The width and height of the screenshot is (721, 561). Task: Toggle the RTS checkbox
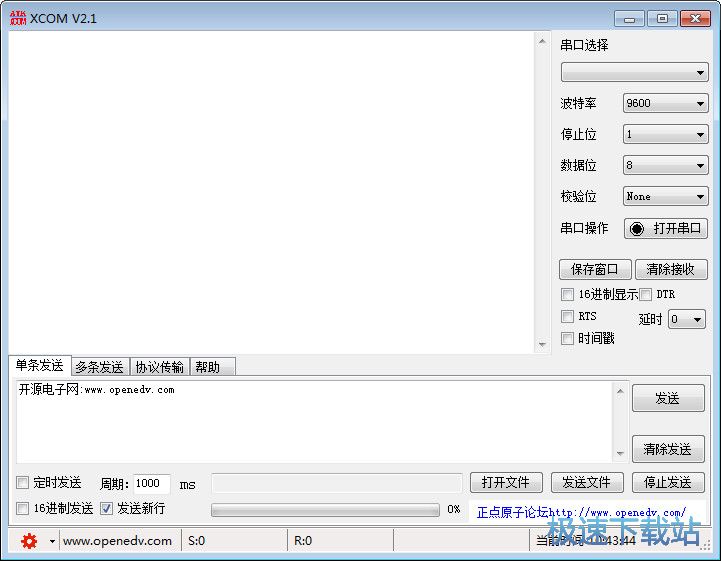(568, 316)
